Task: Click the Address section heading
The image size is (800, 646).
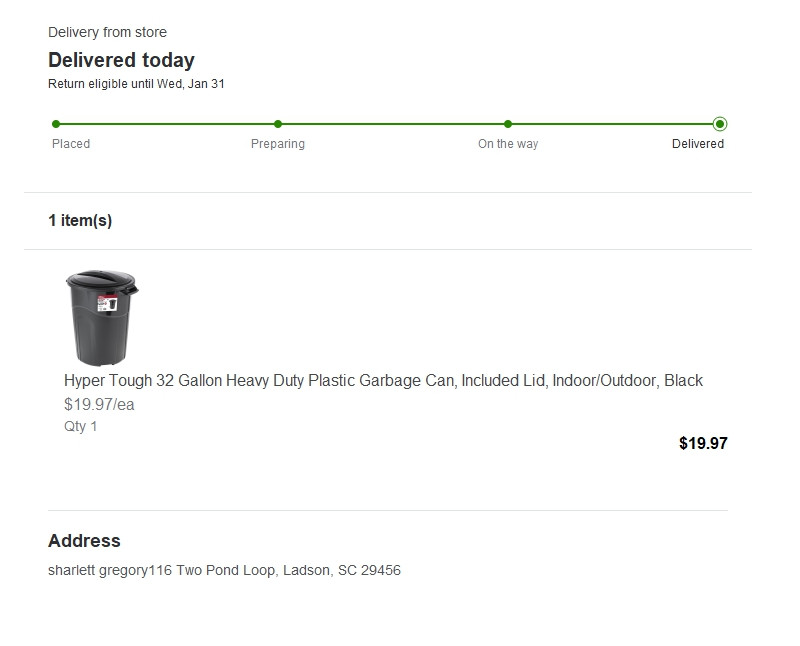Action: (84, 541)
